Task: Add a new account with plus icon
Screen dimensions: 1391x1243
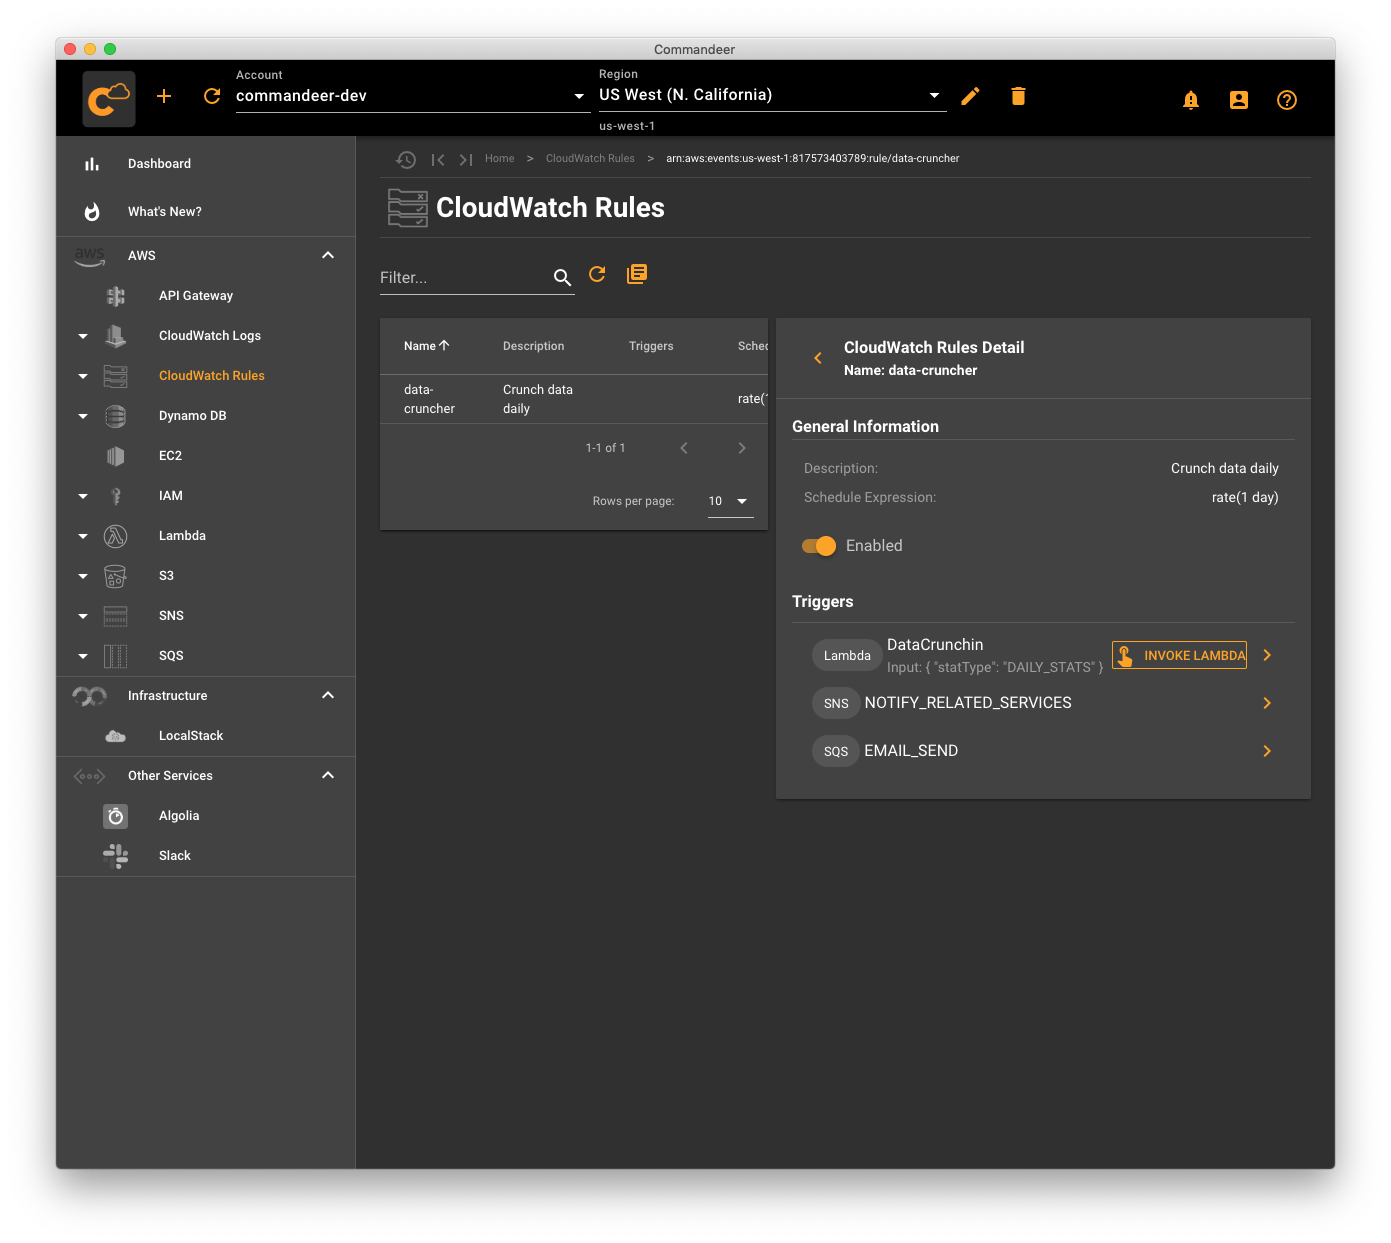Action: 164,96
